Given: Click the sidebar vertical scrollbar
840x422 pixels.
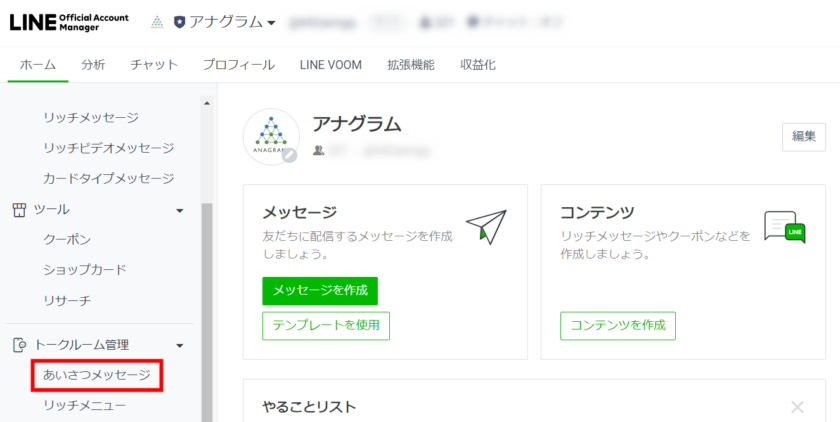Looking at the screenshot, I should 207,300.
